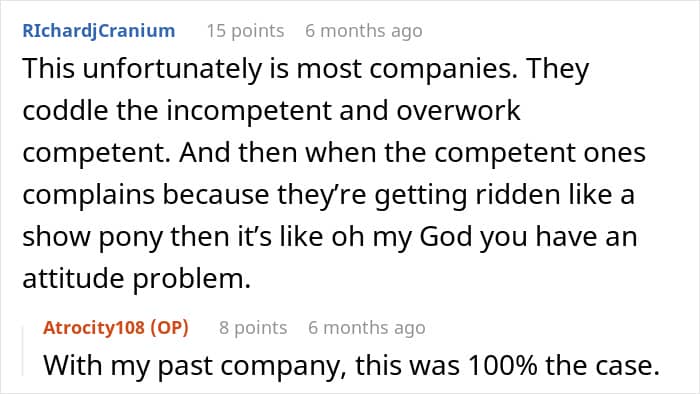Image resolution: width=700 pixels, height=394 pixels.
Task: Click the word 'overwork' in the comment
Action: [458, 111]
